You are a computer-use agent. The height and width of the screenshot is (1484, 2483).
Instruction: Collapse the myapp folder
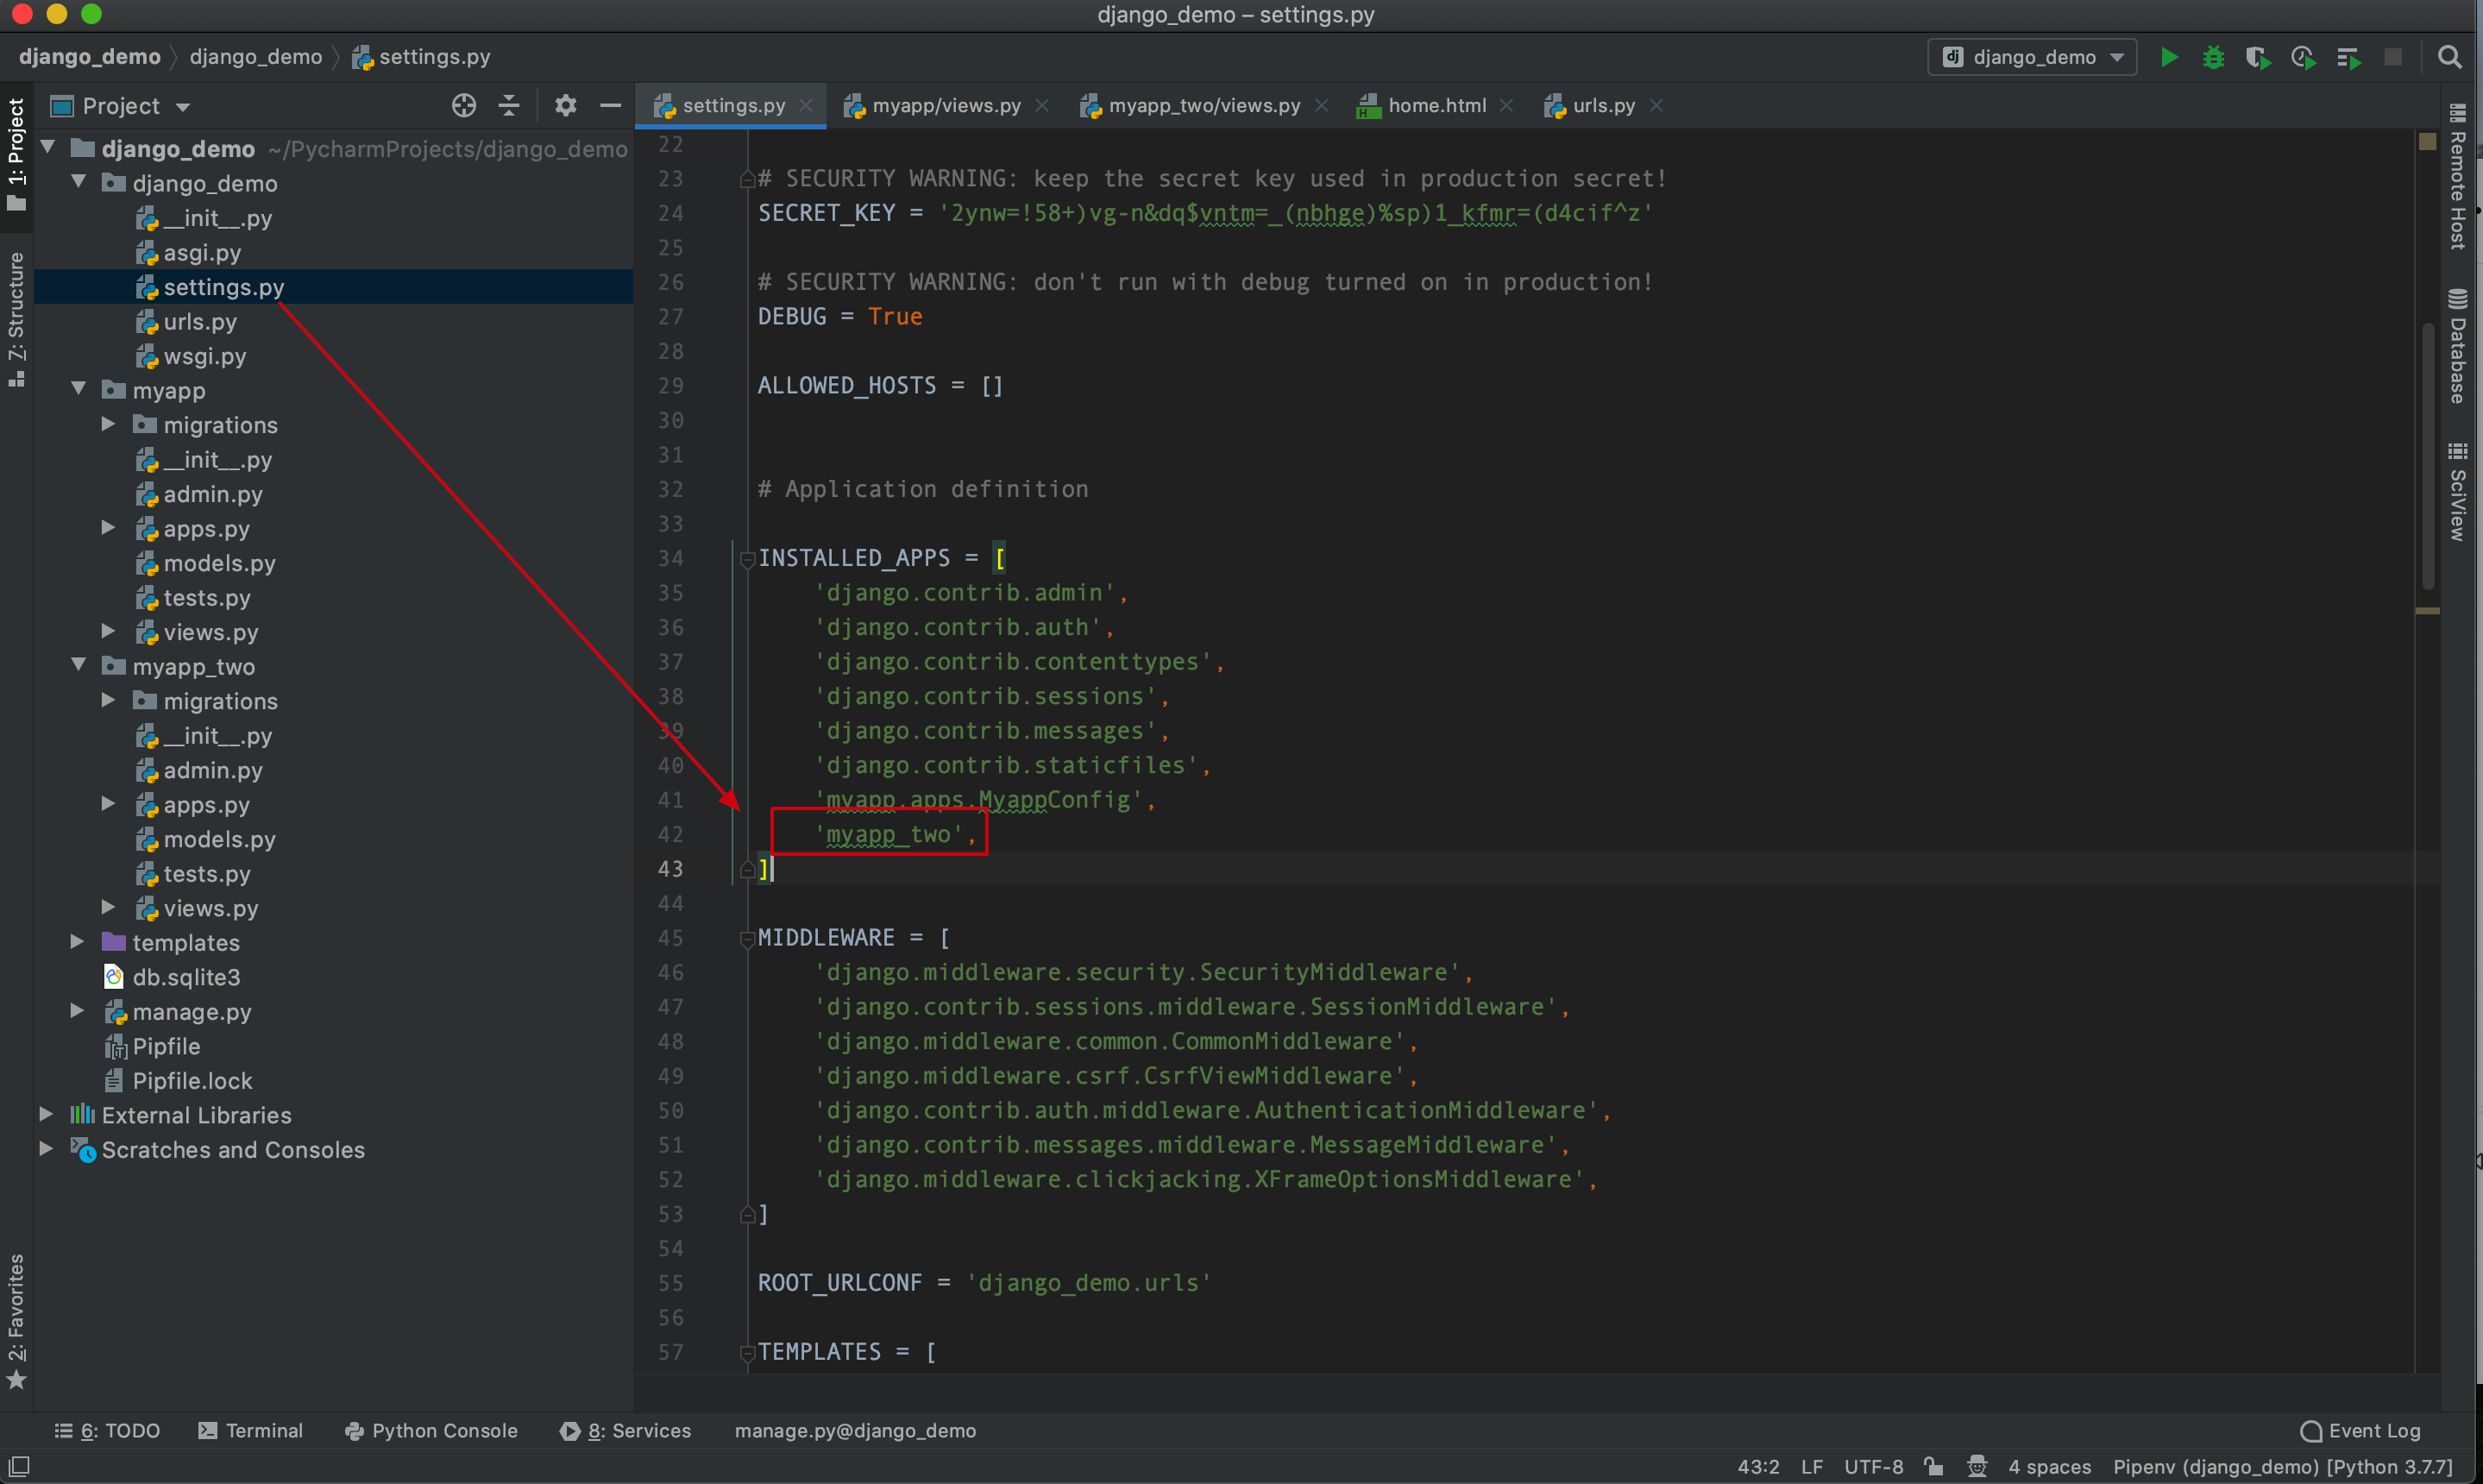[x=78, y=388]
